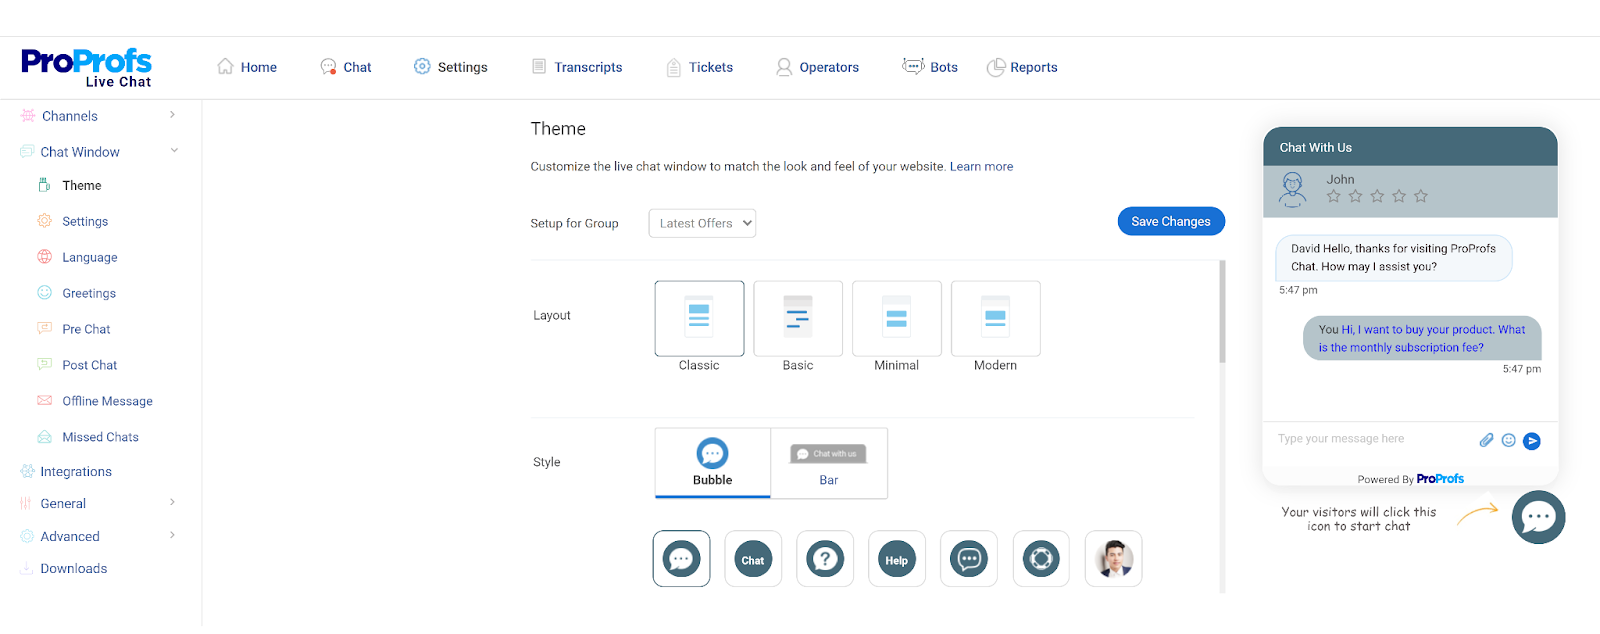
Task: Click the Tickets clipboard icon
Action: pos(674,67)
